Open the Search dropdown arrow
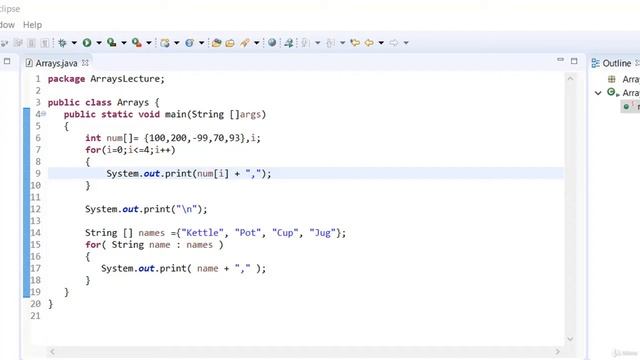Screen dimensions: 640x360 257,42
